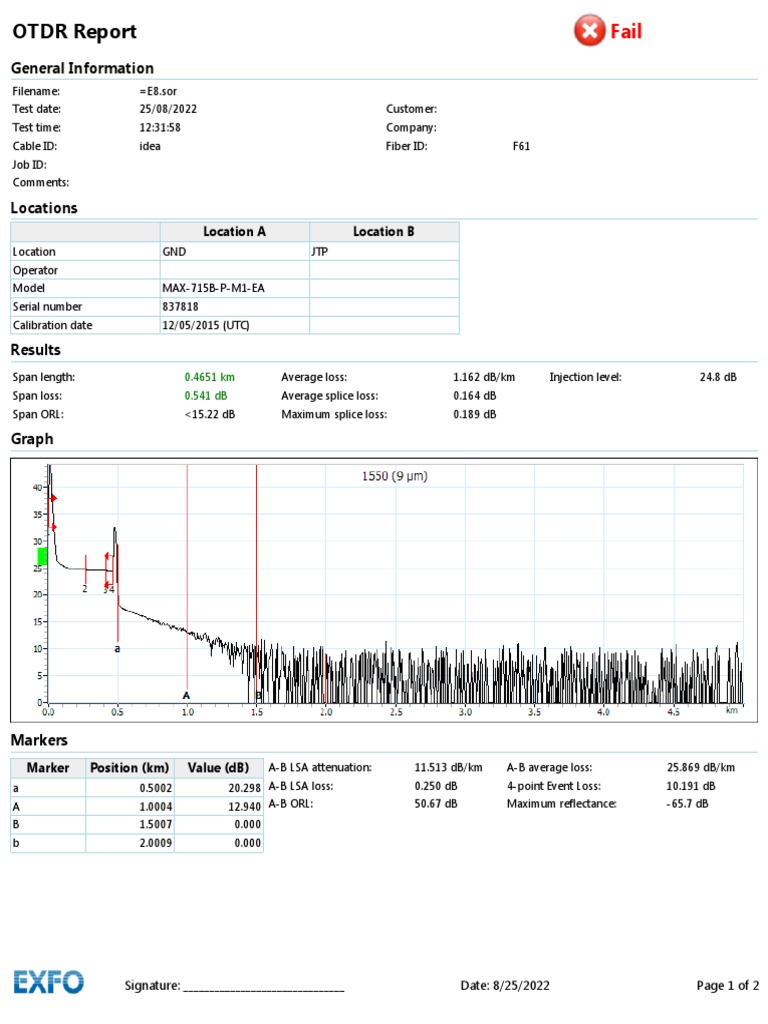Click the 1550 (9 µm) graph title
768x1024 pixels.
coord(394,476)
